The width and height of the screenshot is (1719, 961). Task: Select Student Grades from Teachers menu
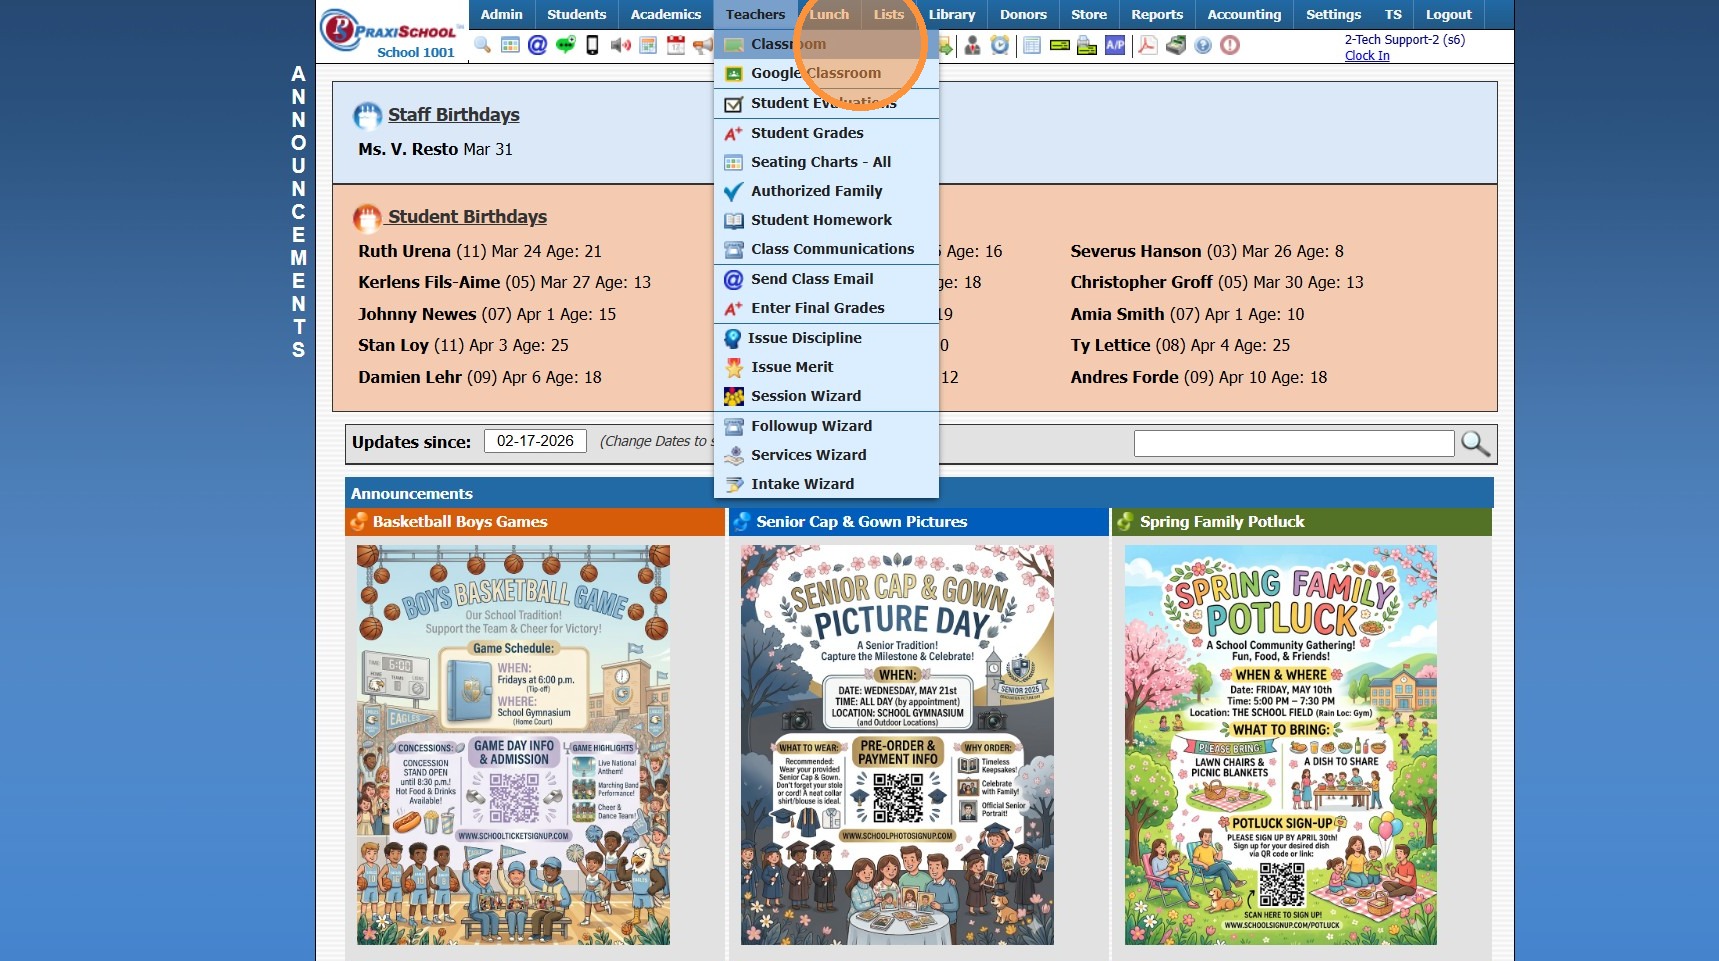coord(826,133)
